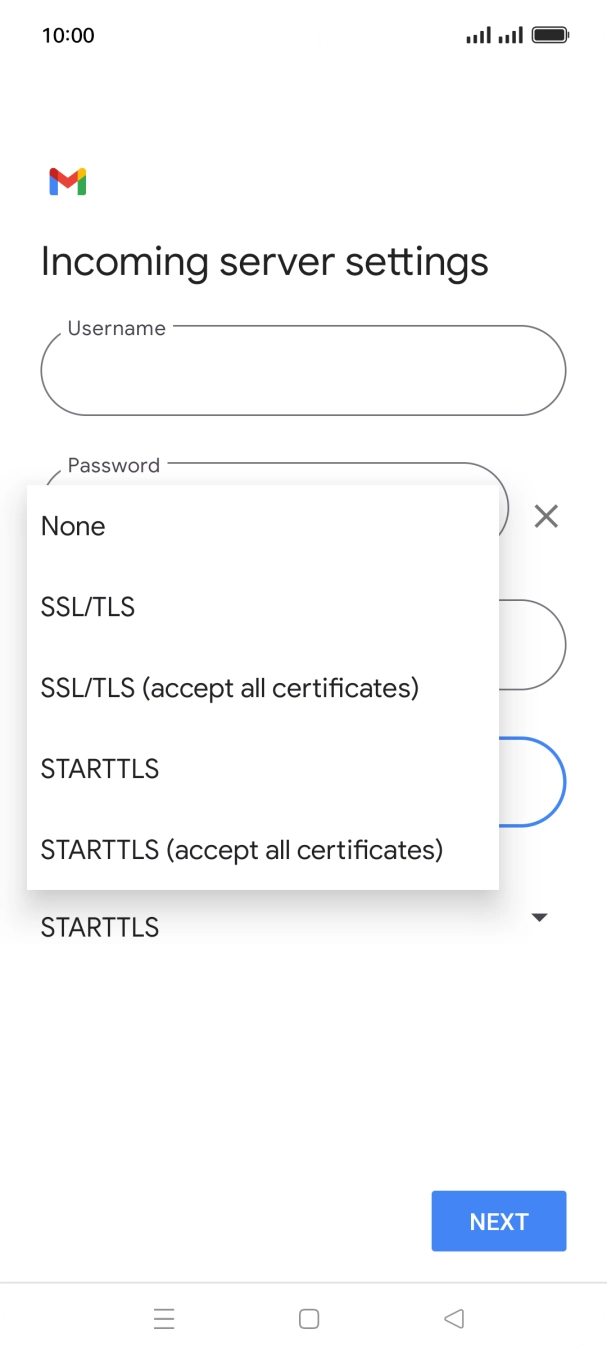Open recent apps from the navigation bar
The width and height of the screenshot is (607, 1356).
164,1319
